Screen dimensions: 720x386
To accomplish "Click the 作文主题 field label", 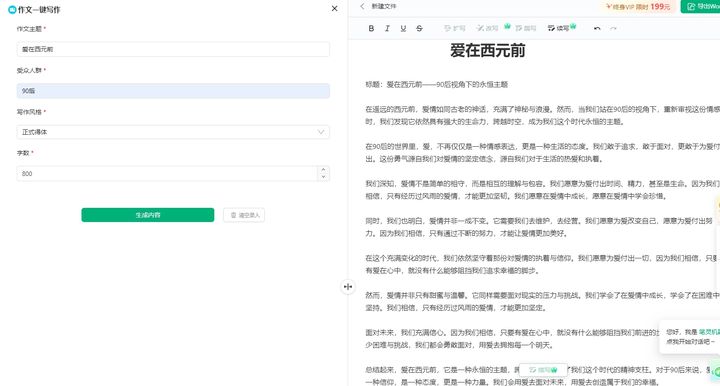I will [29, 29].
